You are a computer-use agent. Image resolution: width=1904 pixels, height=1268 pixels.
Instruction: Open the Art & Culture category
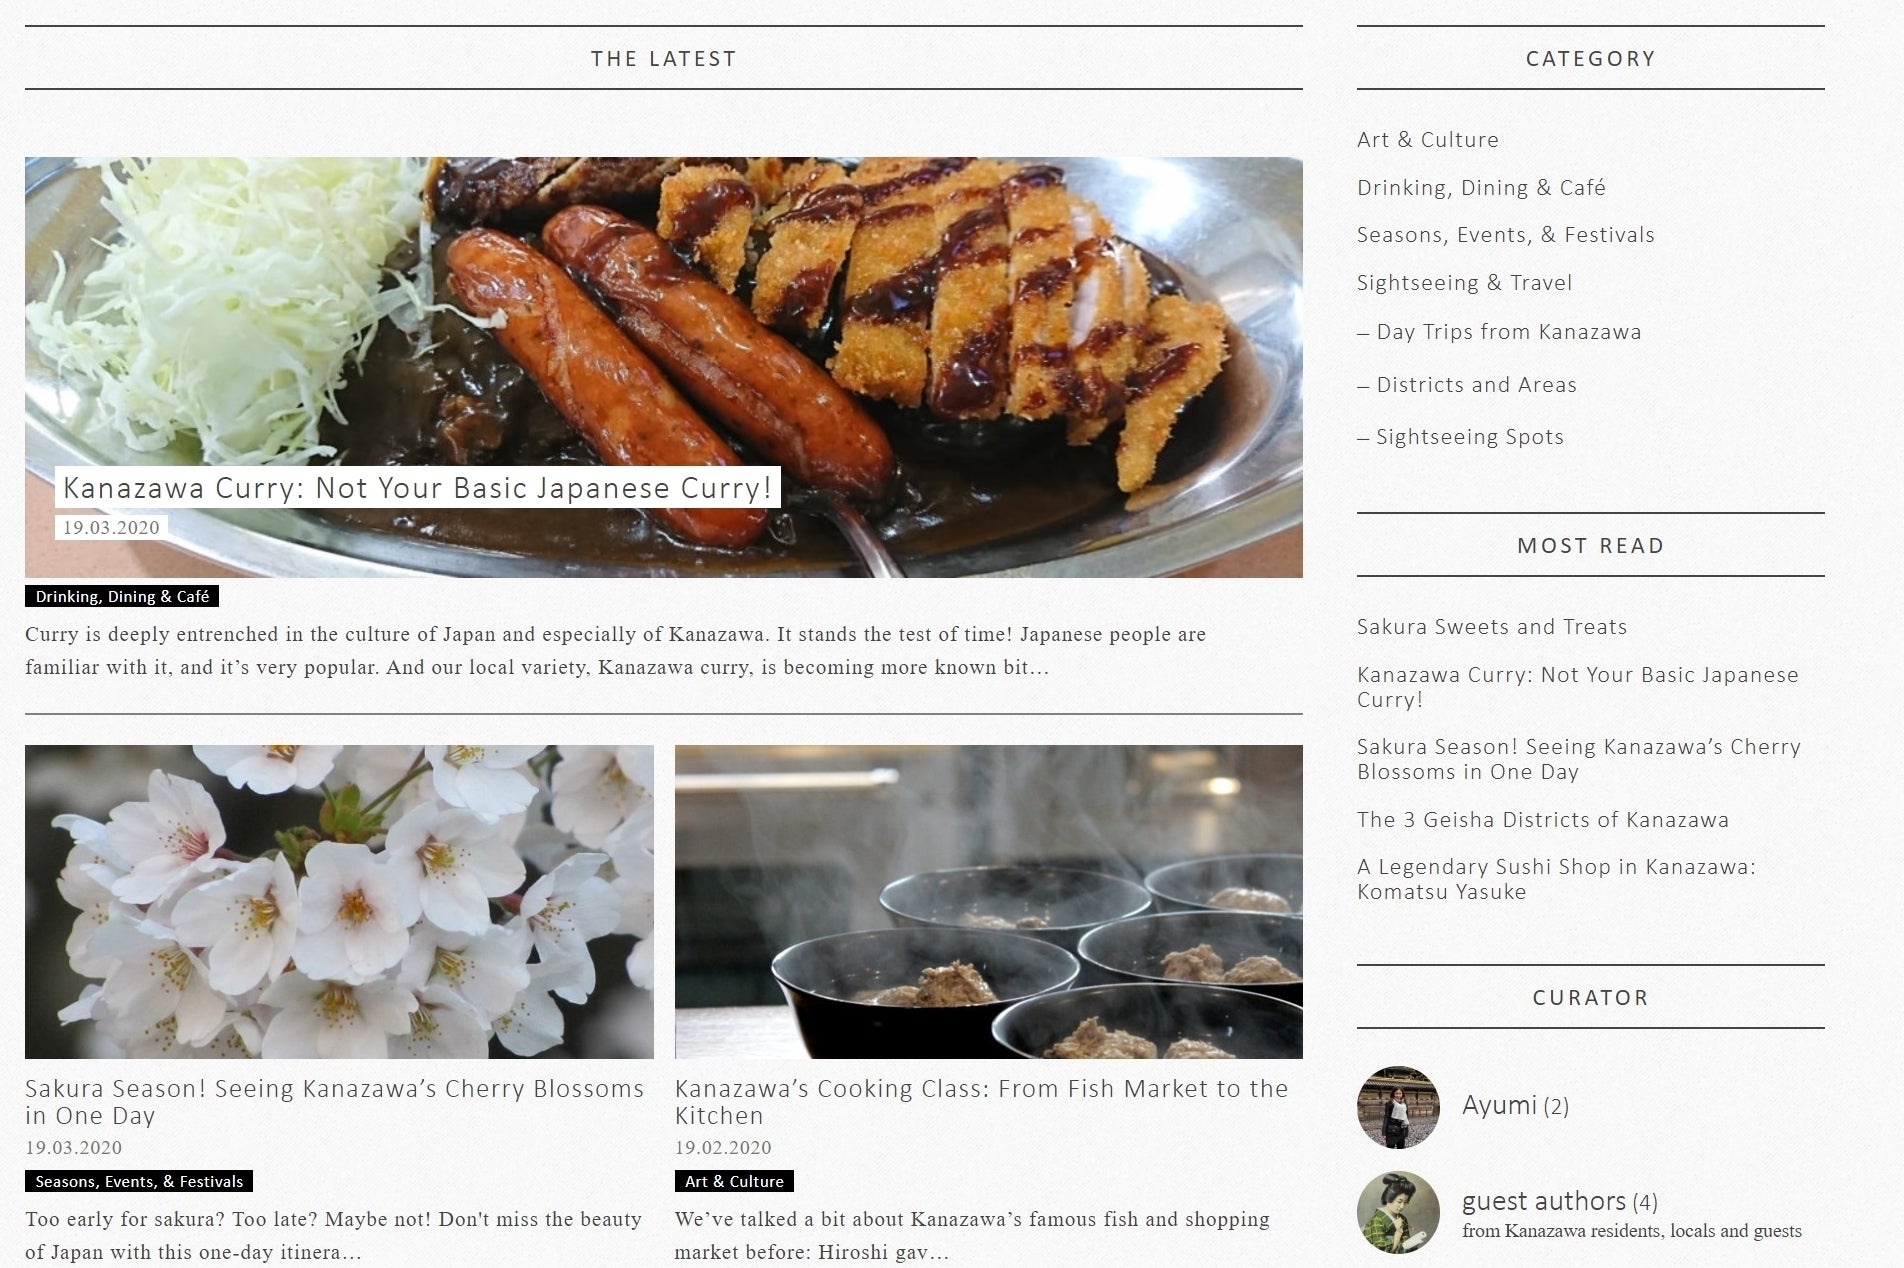pyautogui.click(x=1427, y=140)
